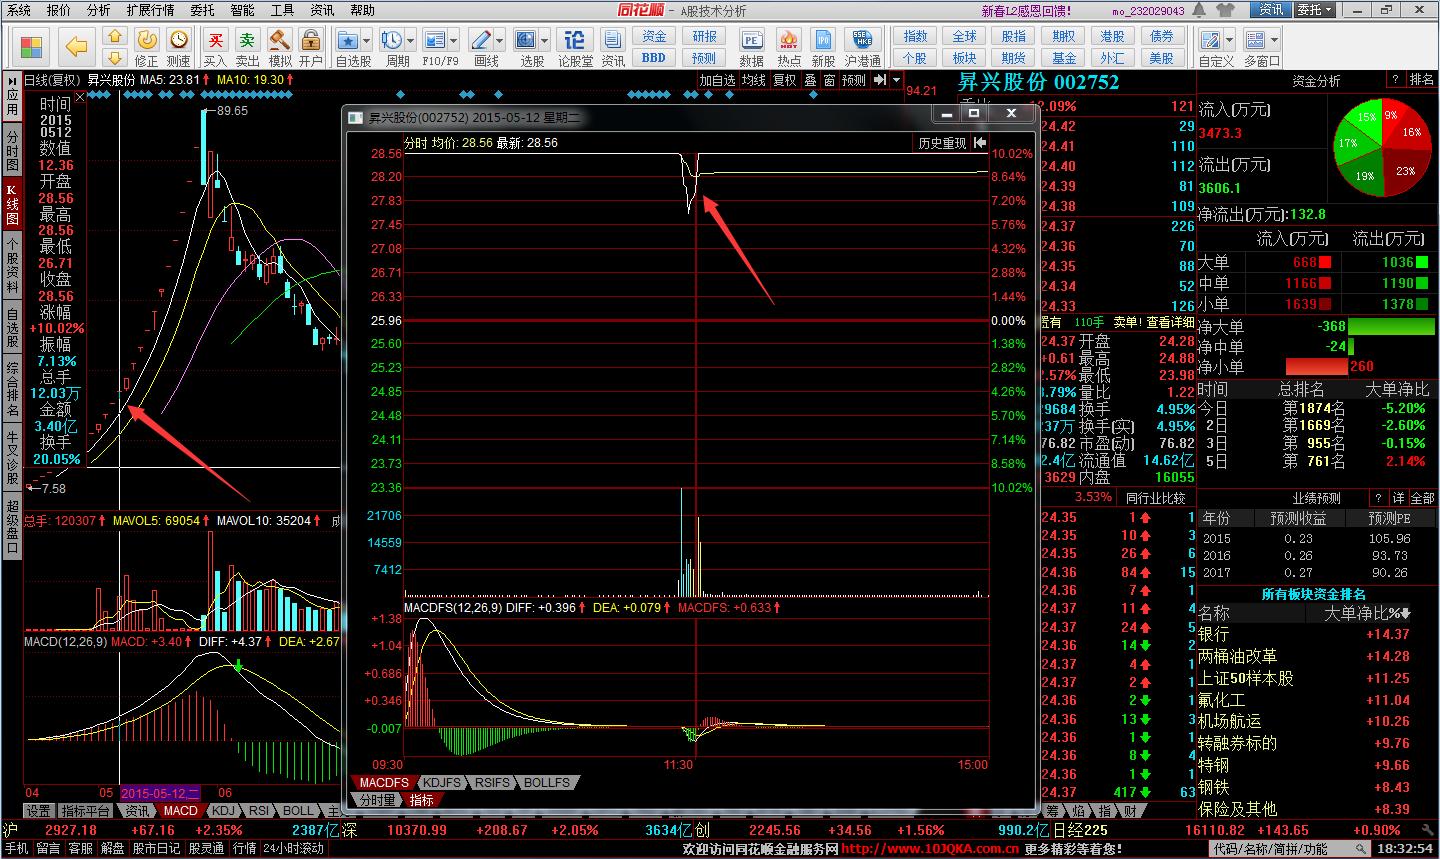Click the red 23% segment of pie chart

pyautogui.click(x=1404, y=171)
